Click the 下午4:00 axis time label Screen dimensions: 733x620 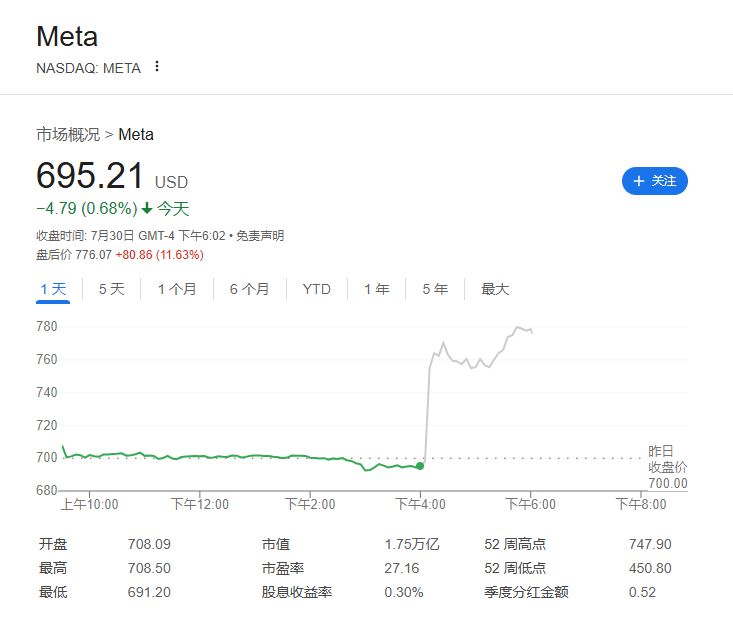click(420, 504)
